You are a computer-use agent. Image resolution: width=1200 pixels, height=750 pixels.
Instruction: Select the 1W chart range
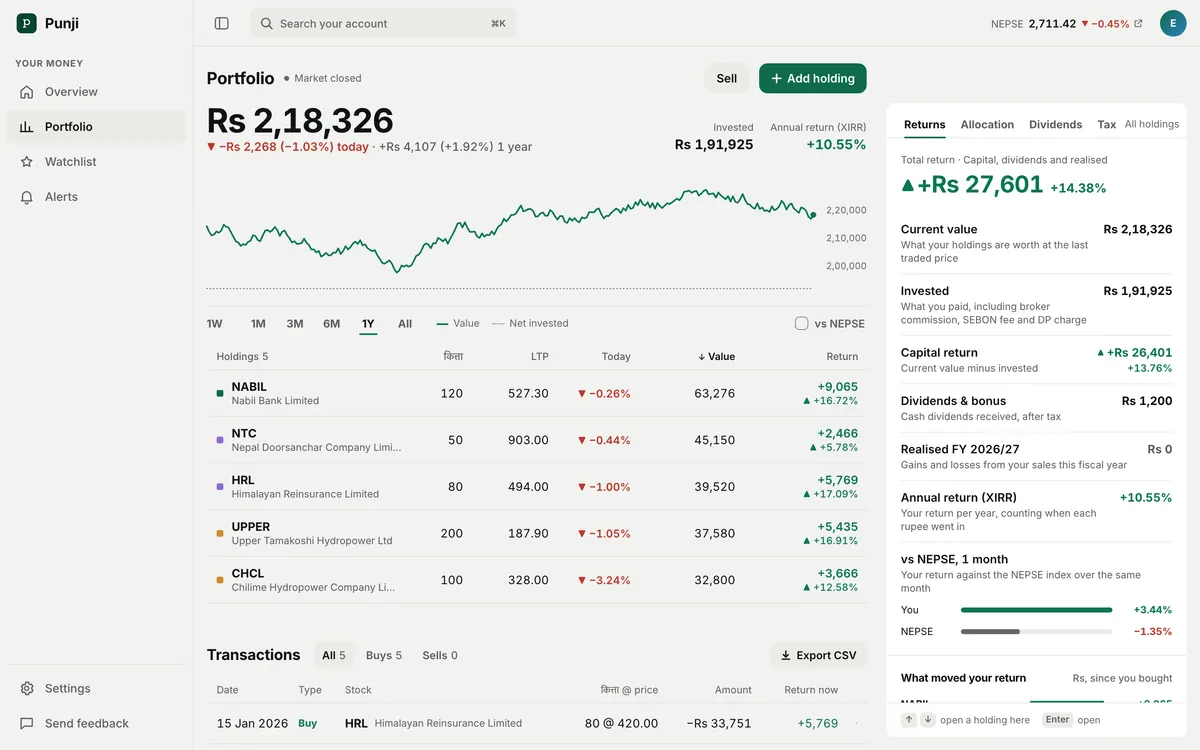[215, 324]
